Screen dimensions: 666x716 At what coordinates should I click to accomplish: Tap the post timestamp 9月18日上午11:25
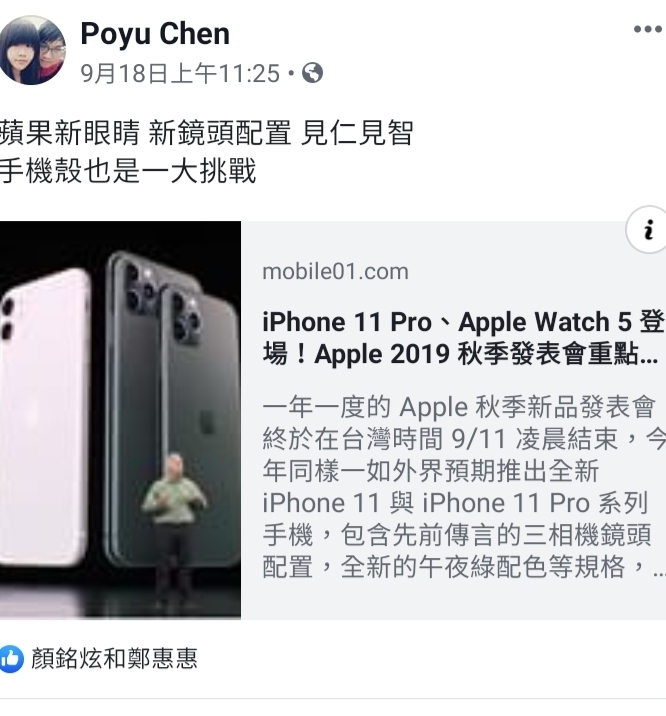pyautogui.click(x=180, y=73)
